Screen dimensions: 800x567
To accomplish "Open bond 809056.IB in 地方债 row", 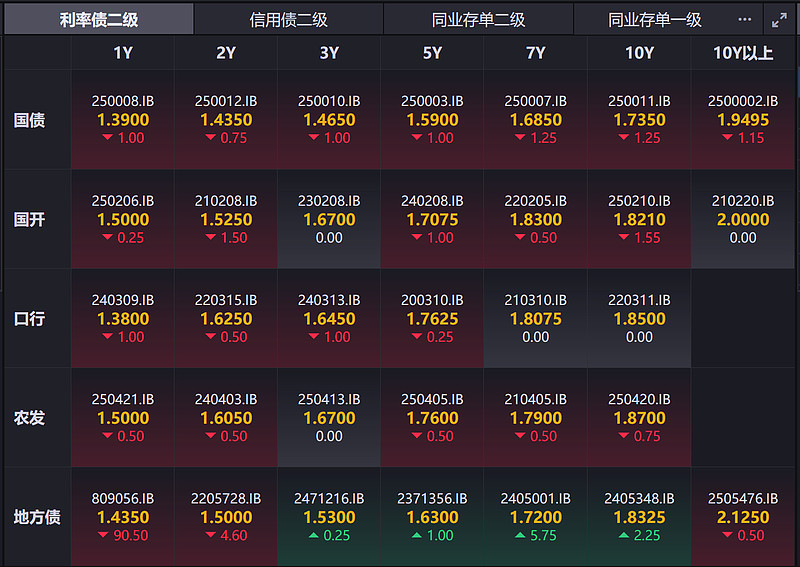I will point(123,516).
